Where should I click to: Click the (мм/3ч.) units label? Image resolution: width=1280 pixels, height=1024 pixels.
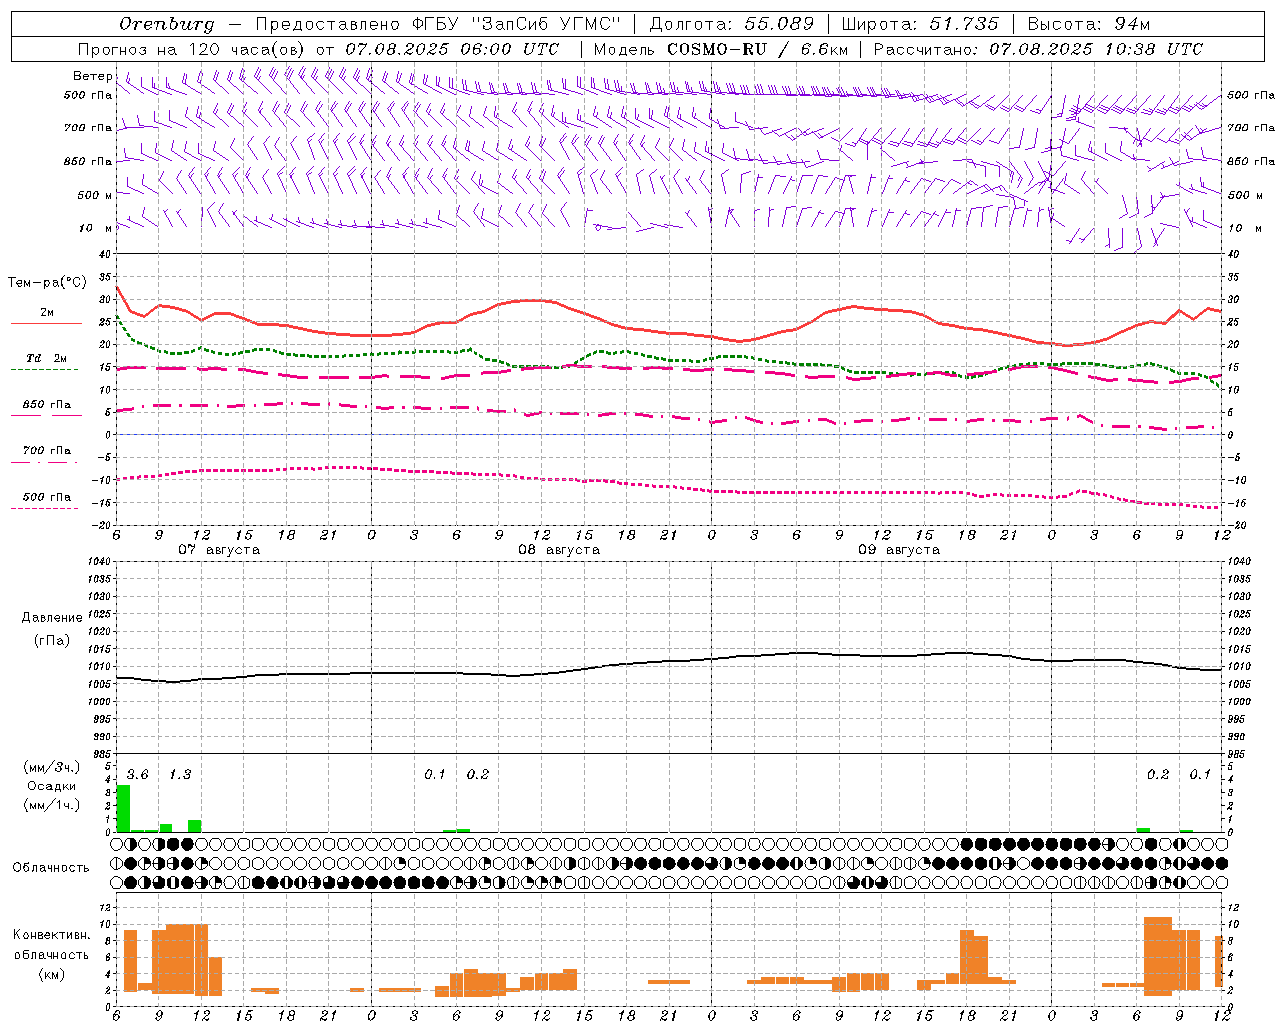point(52,768)
